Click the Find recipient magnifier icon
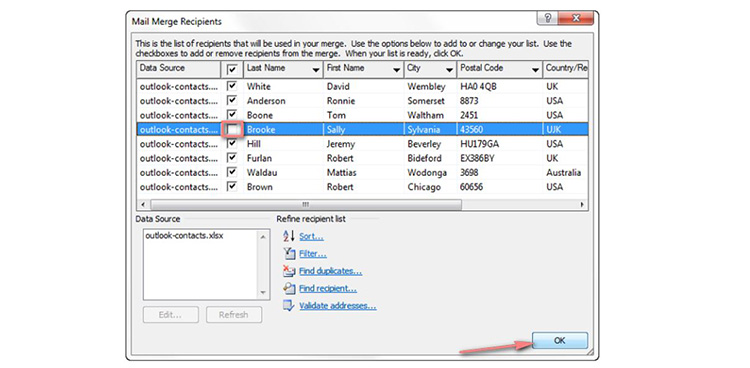Screen dimensions: 750x368 click(289, 288)
